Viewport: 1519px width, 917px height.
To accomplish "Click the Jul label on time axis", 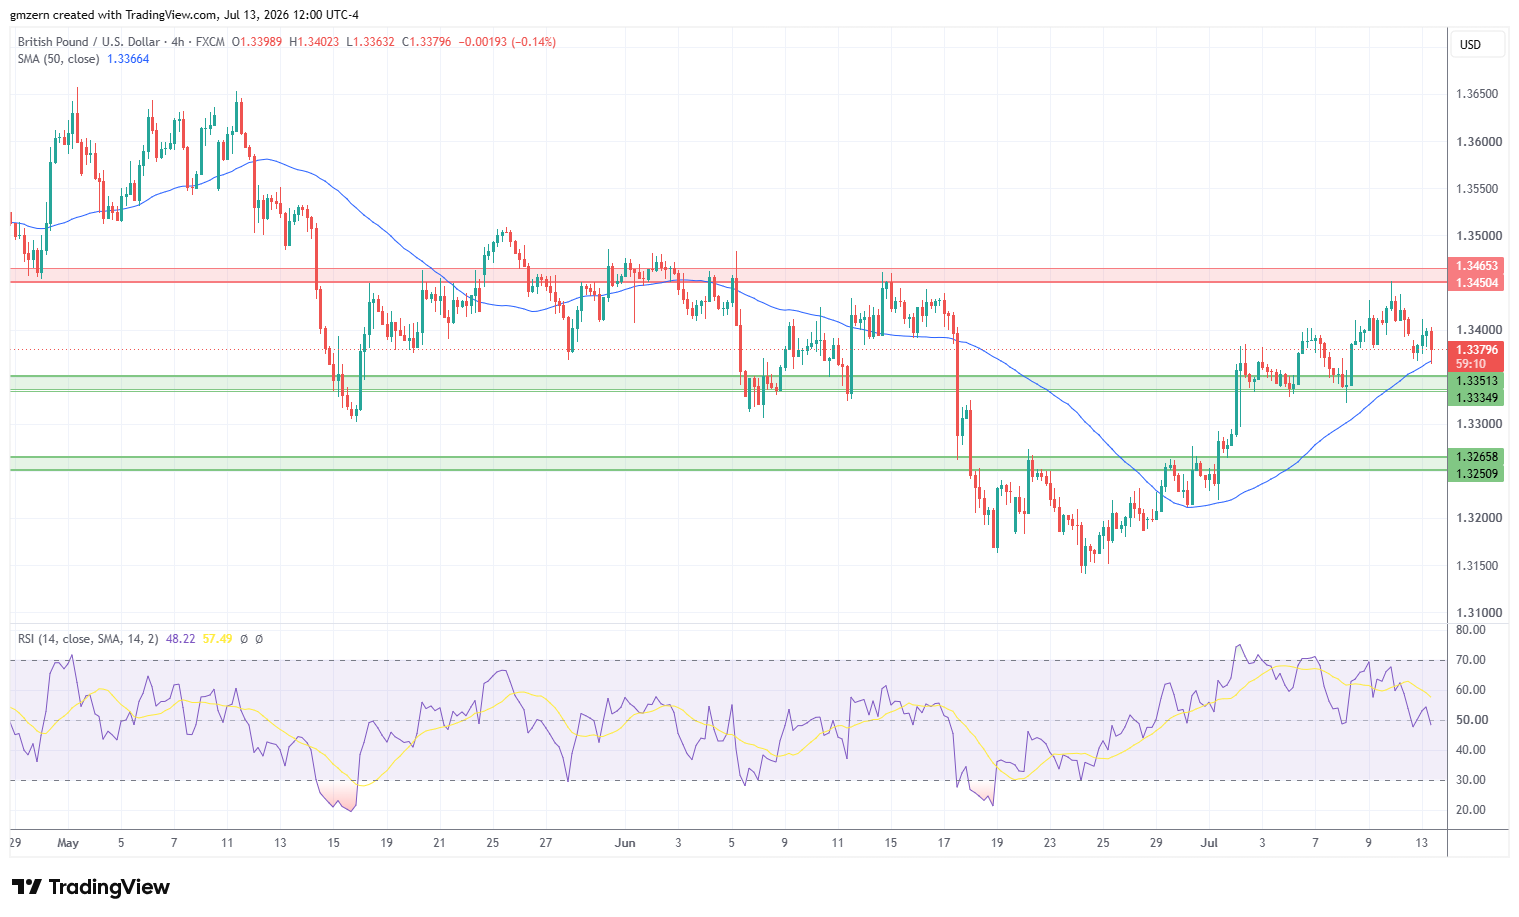I will (1209, 843).
